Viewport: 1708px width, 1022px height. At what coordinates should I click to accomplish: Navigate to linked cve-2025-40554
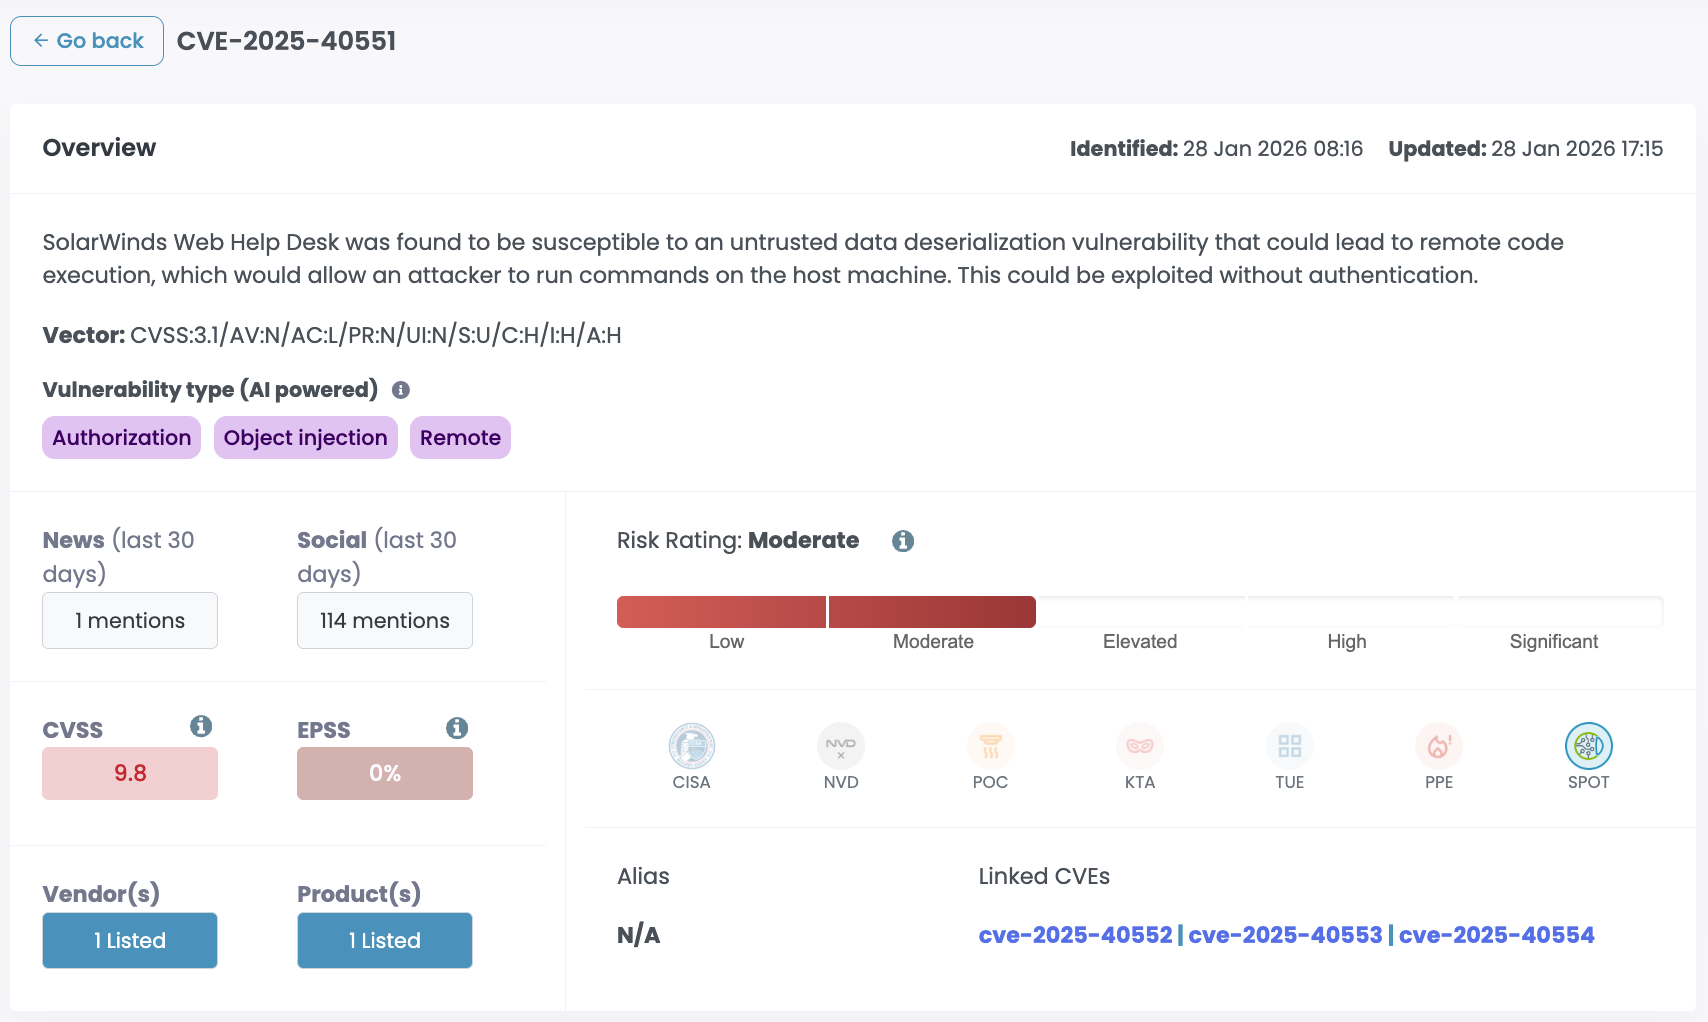(x=1496, y=935)
